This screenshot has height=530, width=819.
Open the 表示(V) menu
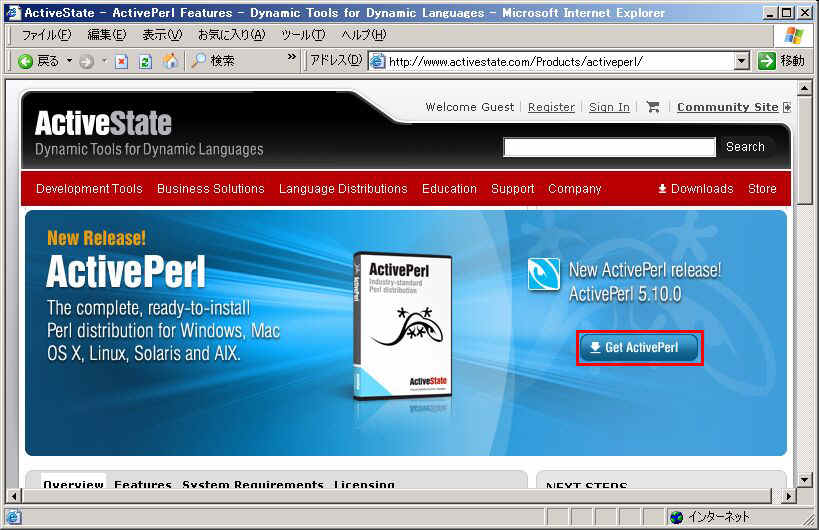(x=162, y=35)
